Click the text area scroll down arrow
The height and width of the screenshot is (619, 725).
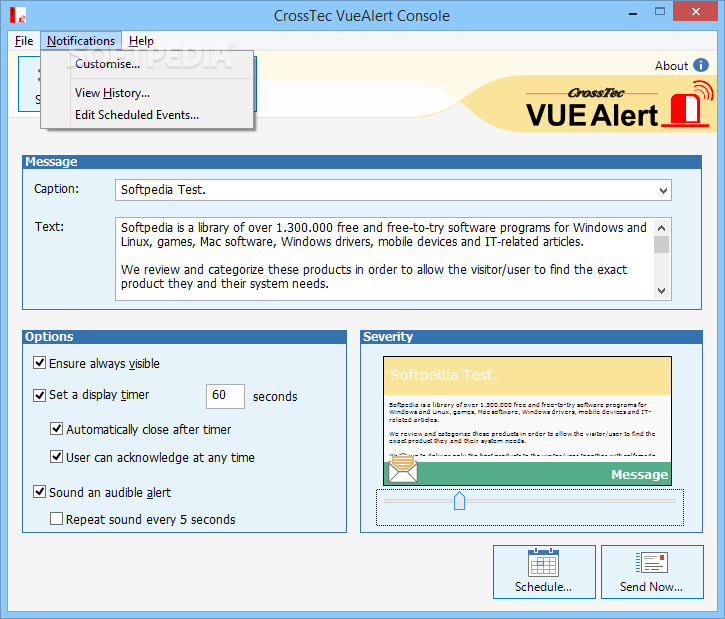coord(662,291)
